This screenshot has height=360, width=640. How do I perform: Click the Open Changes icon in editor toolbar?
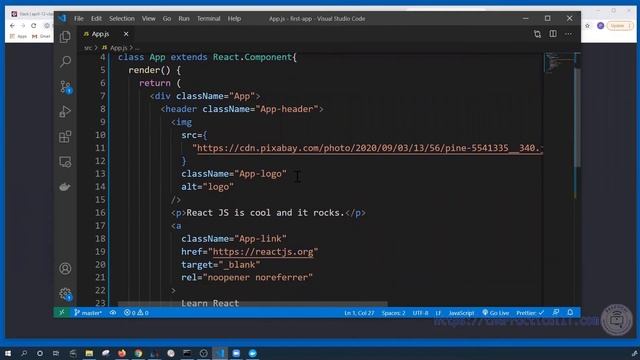point(537,34)
